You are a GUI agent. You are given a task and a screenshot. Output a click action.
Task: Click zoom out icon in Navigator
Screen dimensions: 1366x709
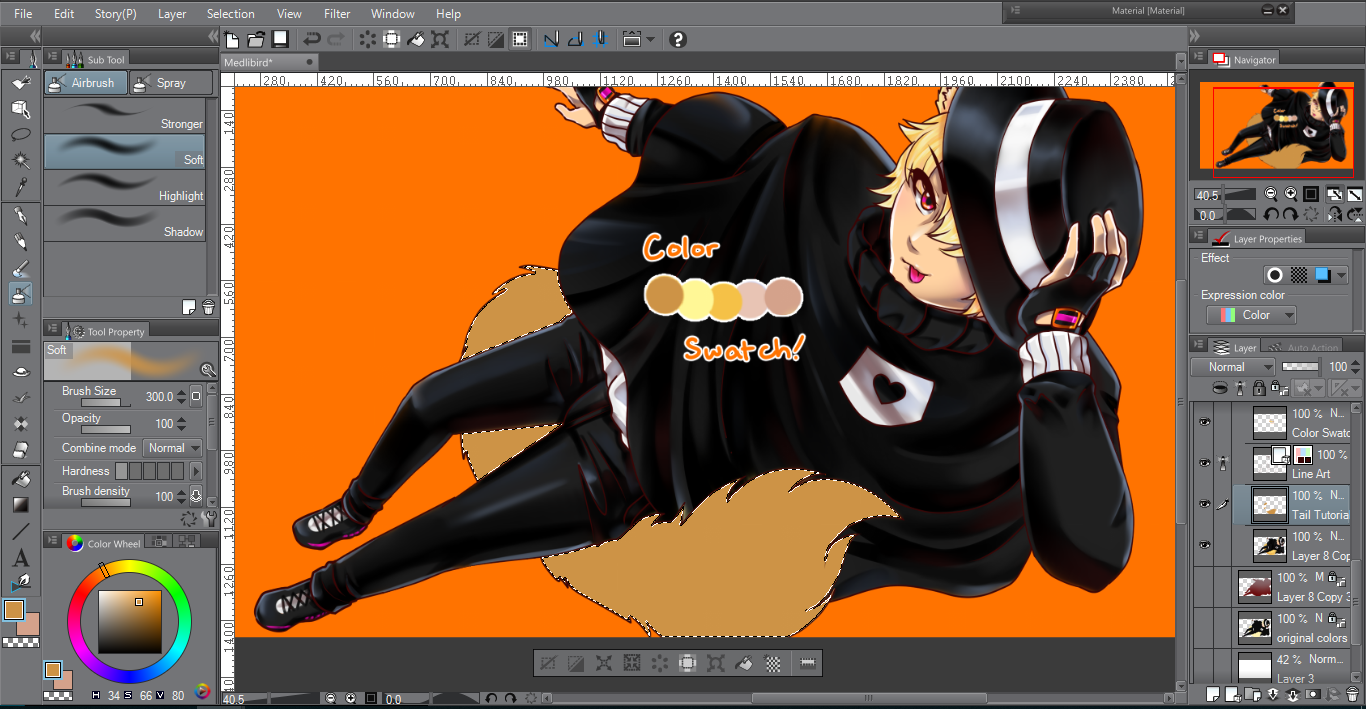click(1270, 194)
